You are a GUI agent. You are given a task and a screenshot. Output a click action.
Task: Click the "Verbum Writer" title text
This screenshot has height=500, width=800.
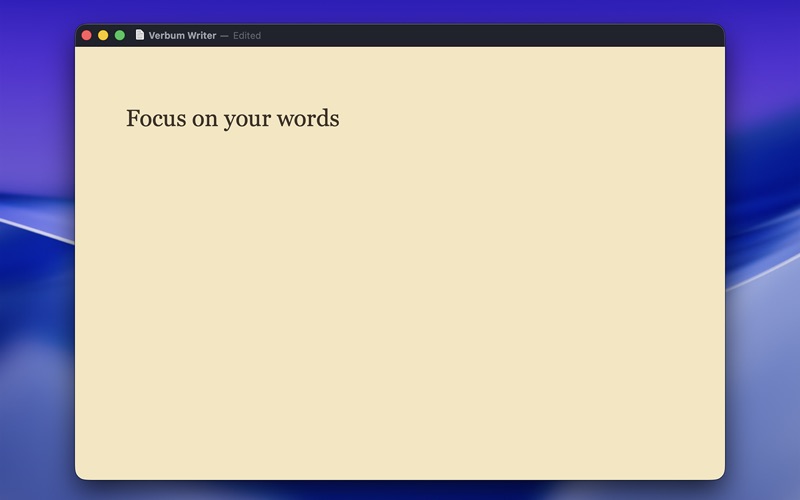pos(182,36)
